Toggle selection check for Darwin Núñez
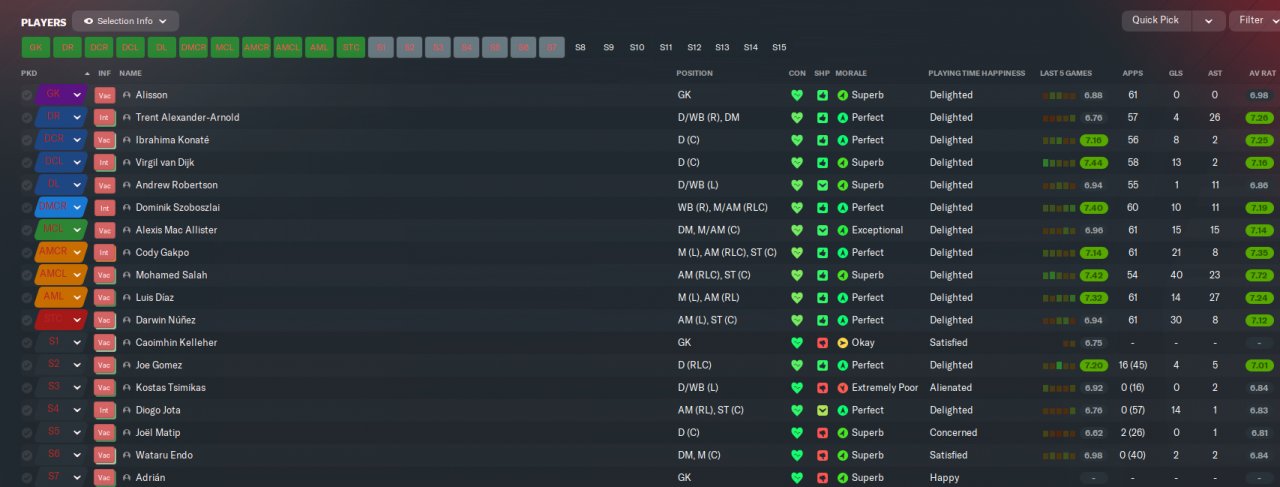Viewport: 1280px width, 487px height. tap(27, 320)
